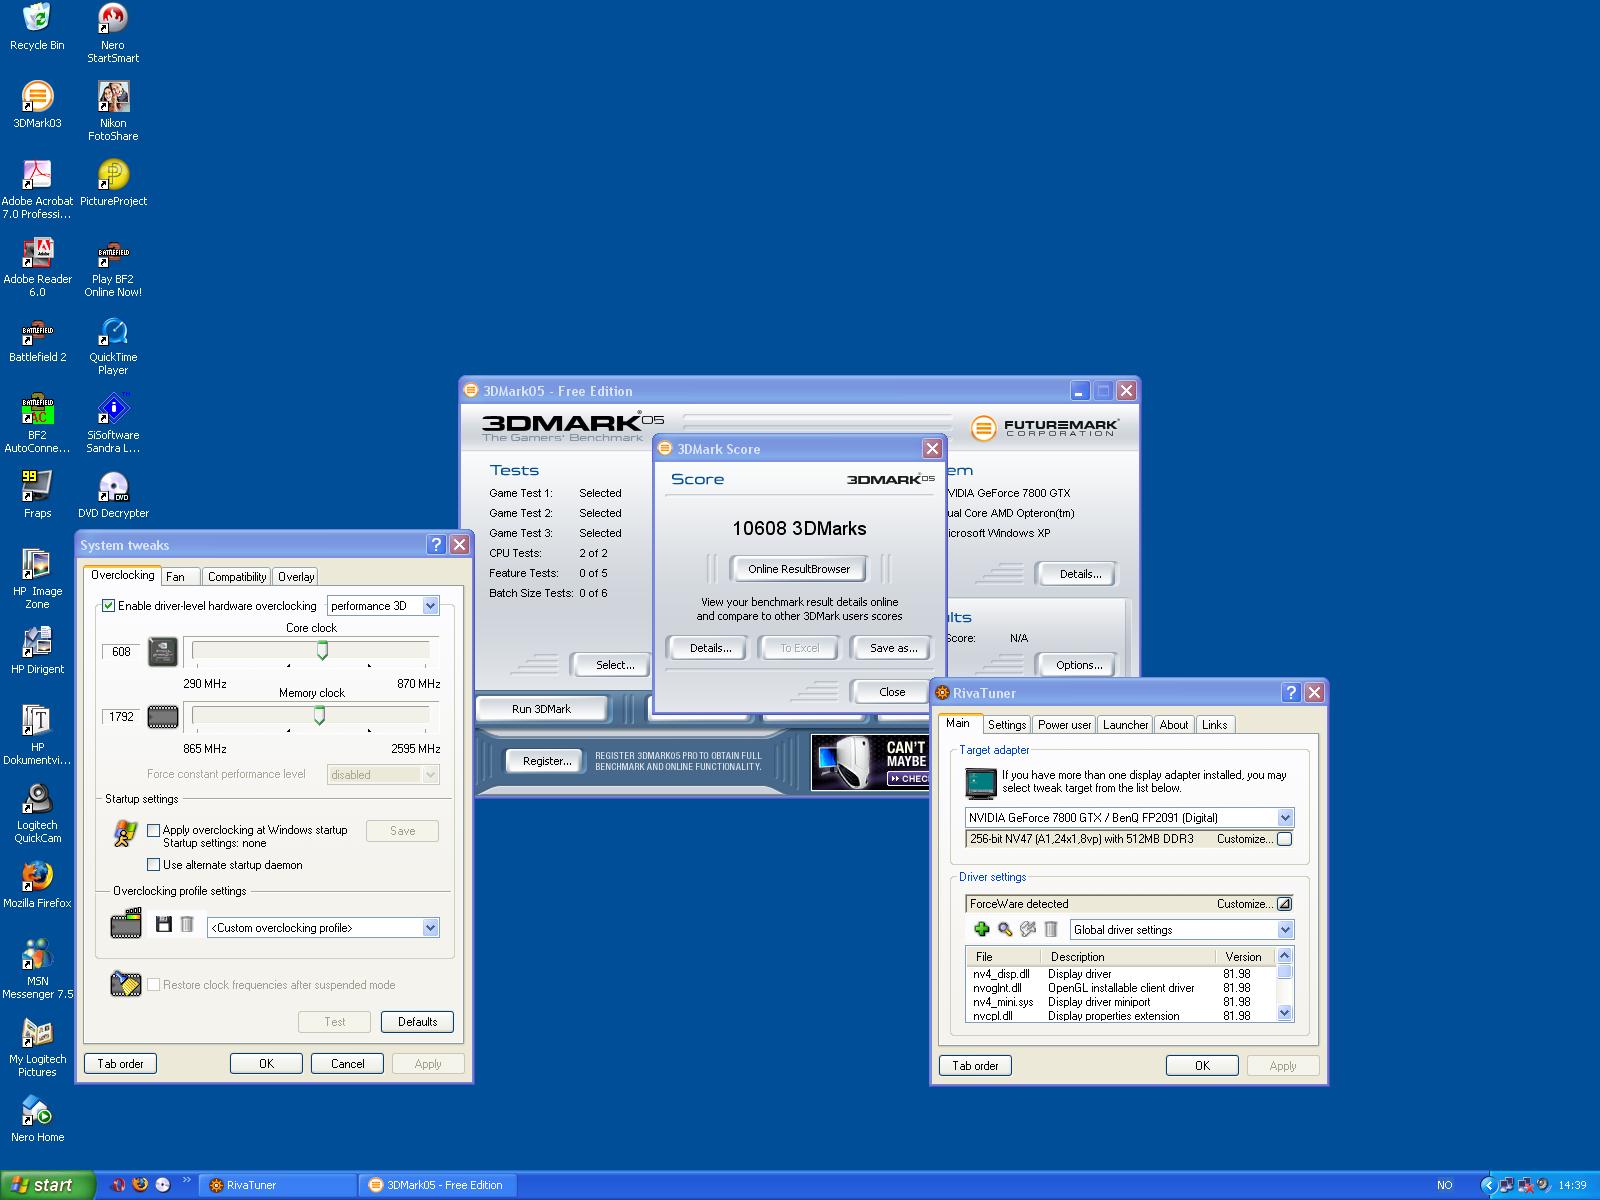
Task: Check Use alternate startup daemon
Action: pyautogui.click(x=153, y=865)
